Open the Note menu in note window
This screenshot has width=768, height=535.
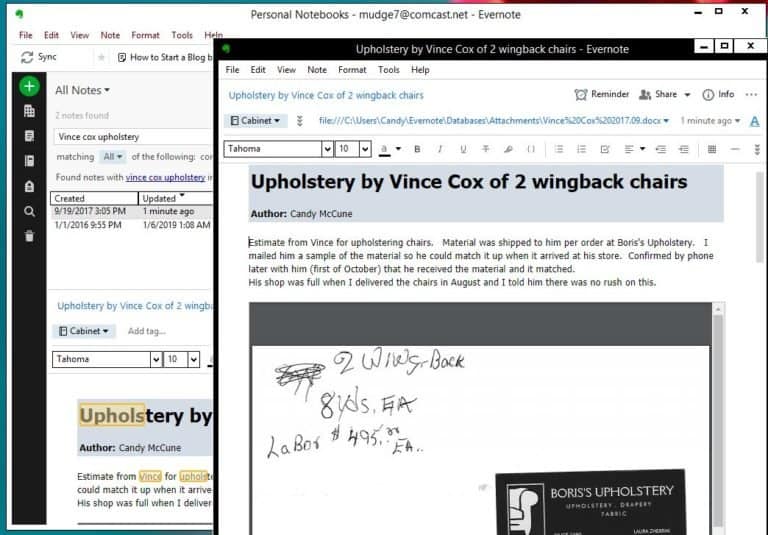pos(317,70)
